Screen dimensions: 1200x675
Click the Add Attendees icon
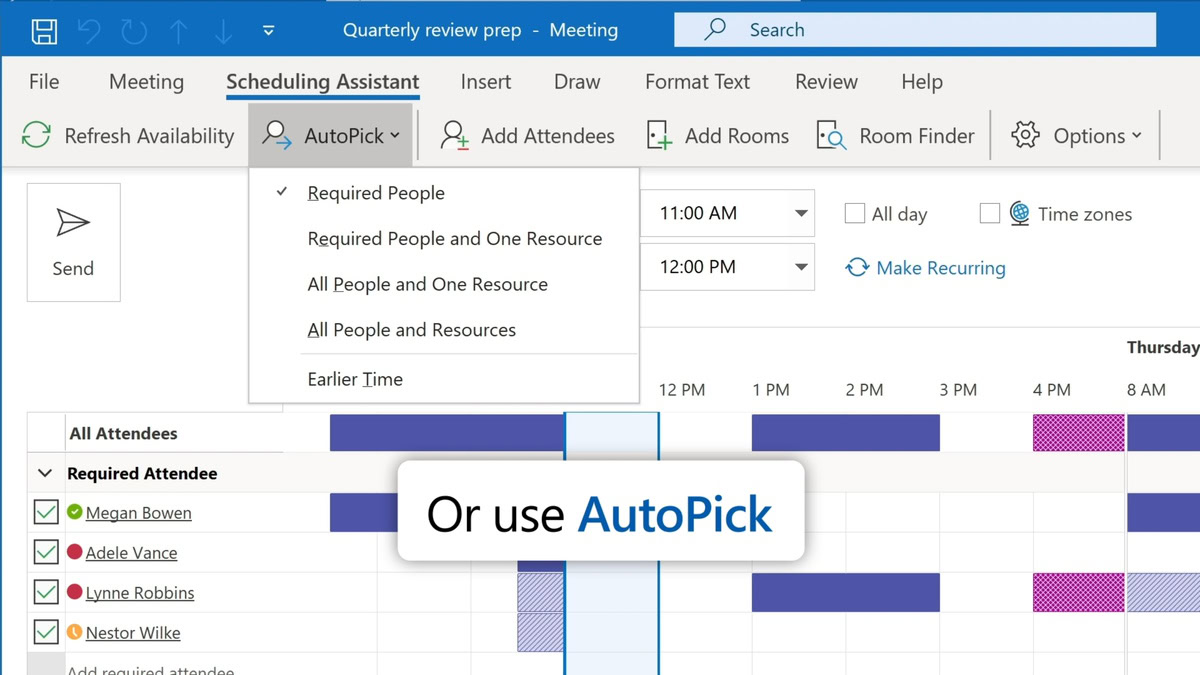455,136
